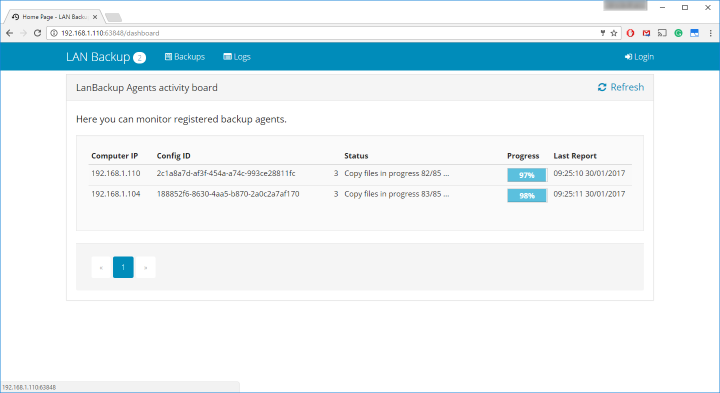Click the browser forward arrow
This screenshot has height=393, width=720.
pyautogui.click(x=24, y=33)
